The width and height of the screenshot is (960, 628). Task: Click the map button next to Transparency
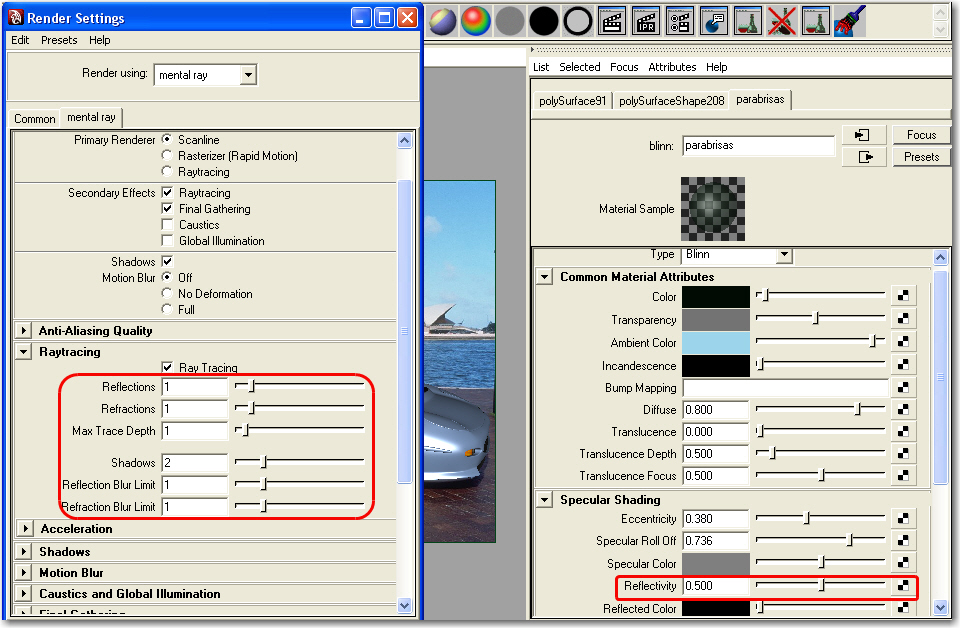pos(903,319)
